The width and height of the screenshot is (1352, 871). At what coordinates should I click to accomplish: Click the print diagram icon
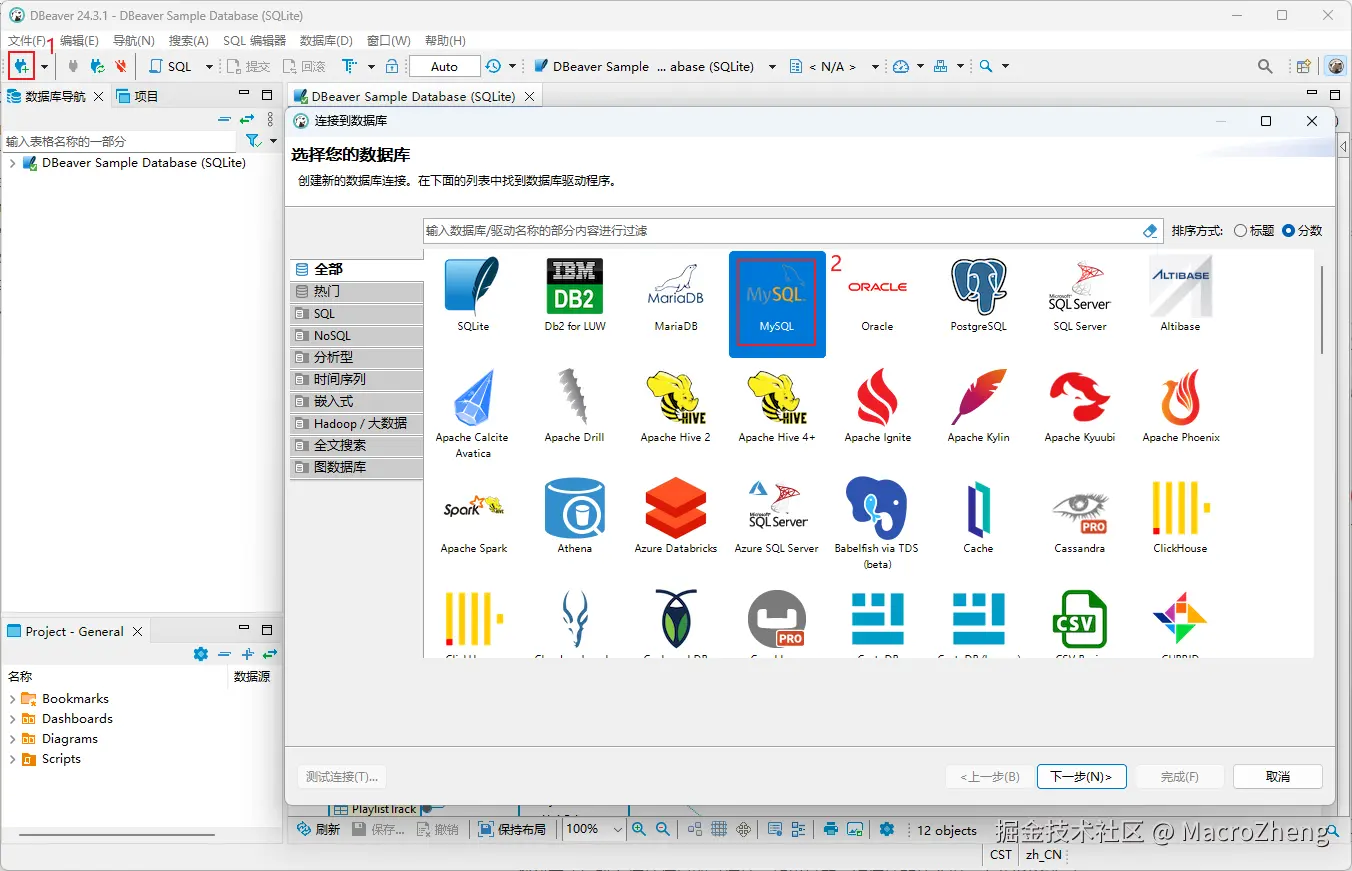(x=831, y=829)
